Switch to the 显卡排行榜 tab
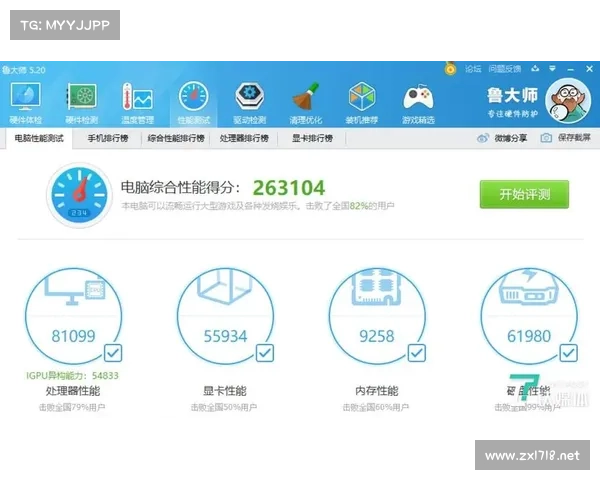Image resolution: width=600 pixels, height=480 pixels. tap(311, 138)
